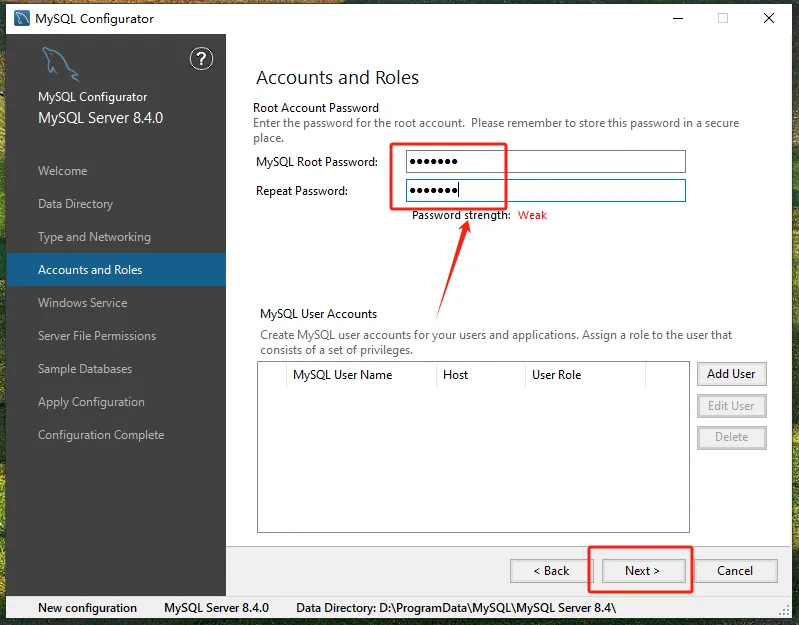Focus the Repeat Password field
Screen dimensions: 799x625
pyautogui.click(x=546, y=191)
